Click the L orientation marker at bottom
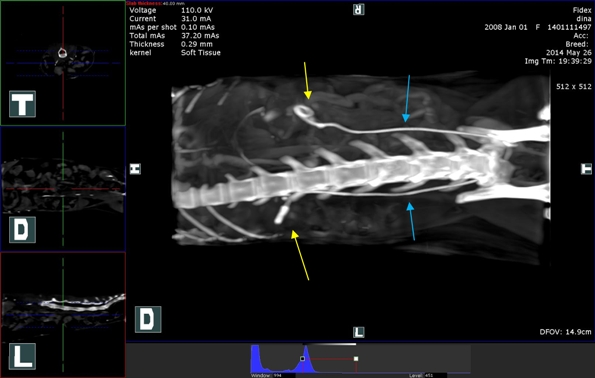Image resolution: width=595 pixels, height=378 pixels. tap(359, 332)
